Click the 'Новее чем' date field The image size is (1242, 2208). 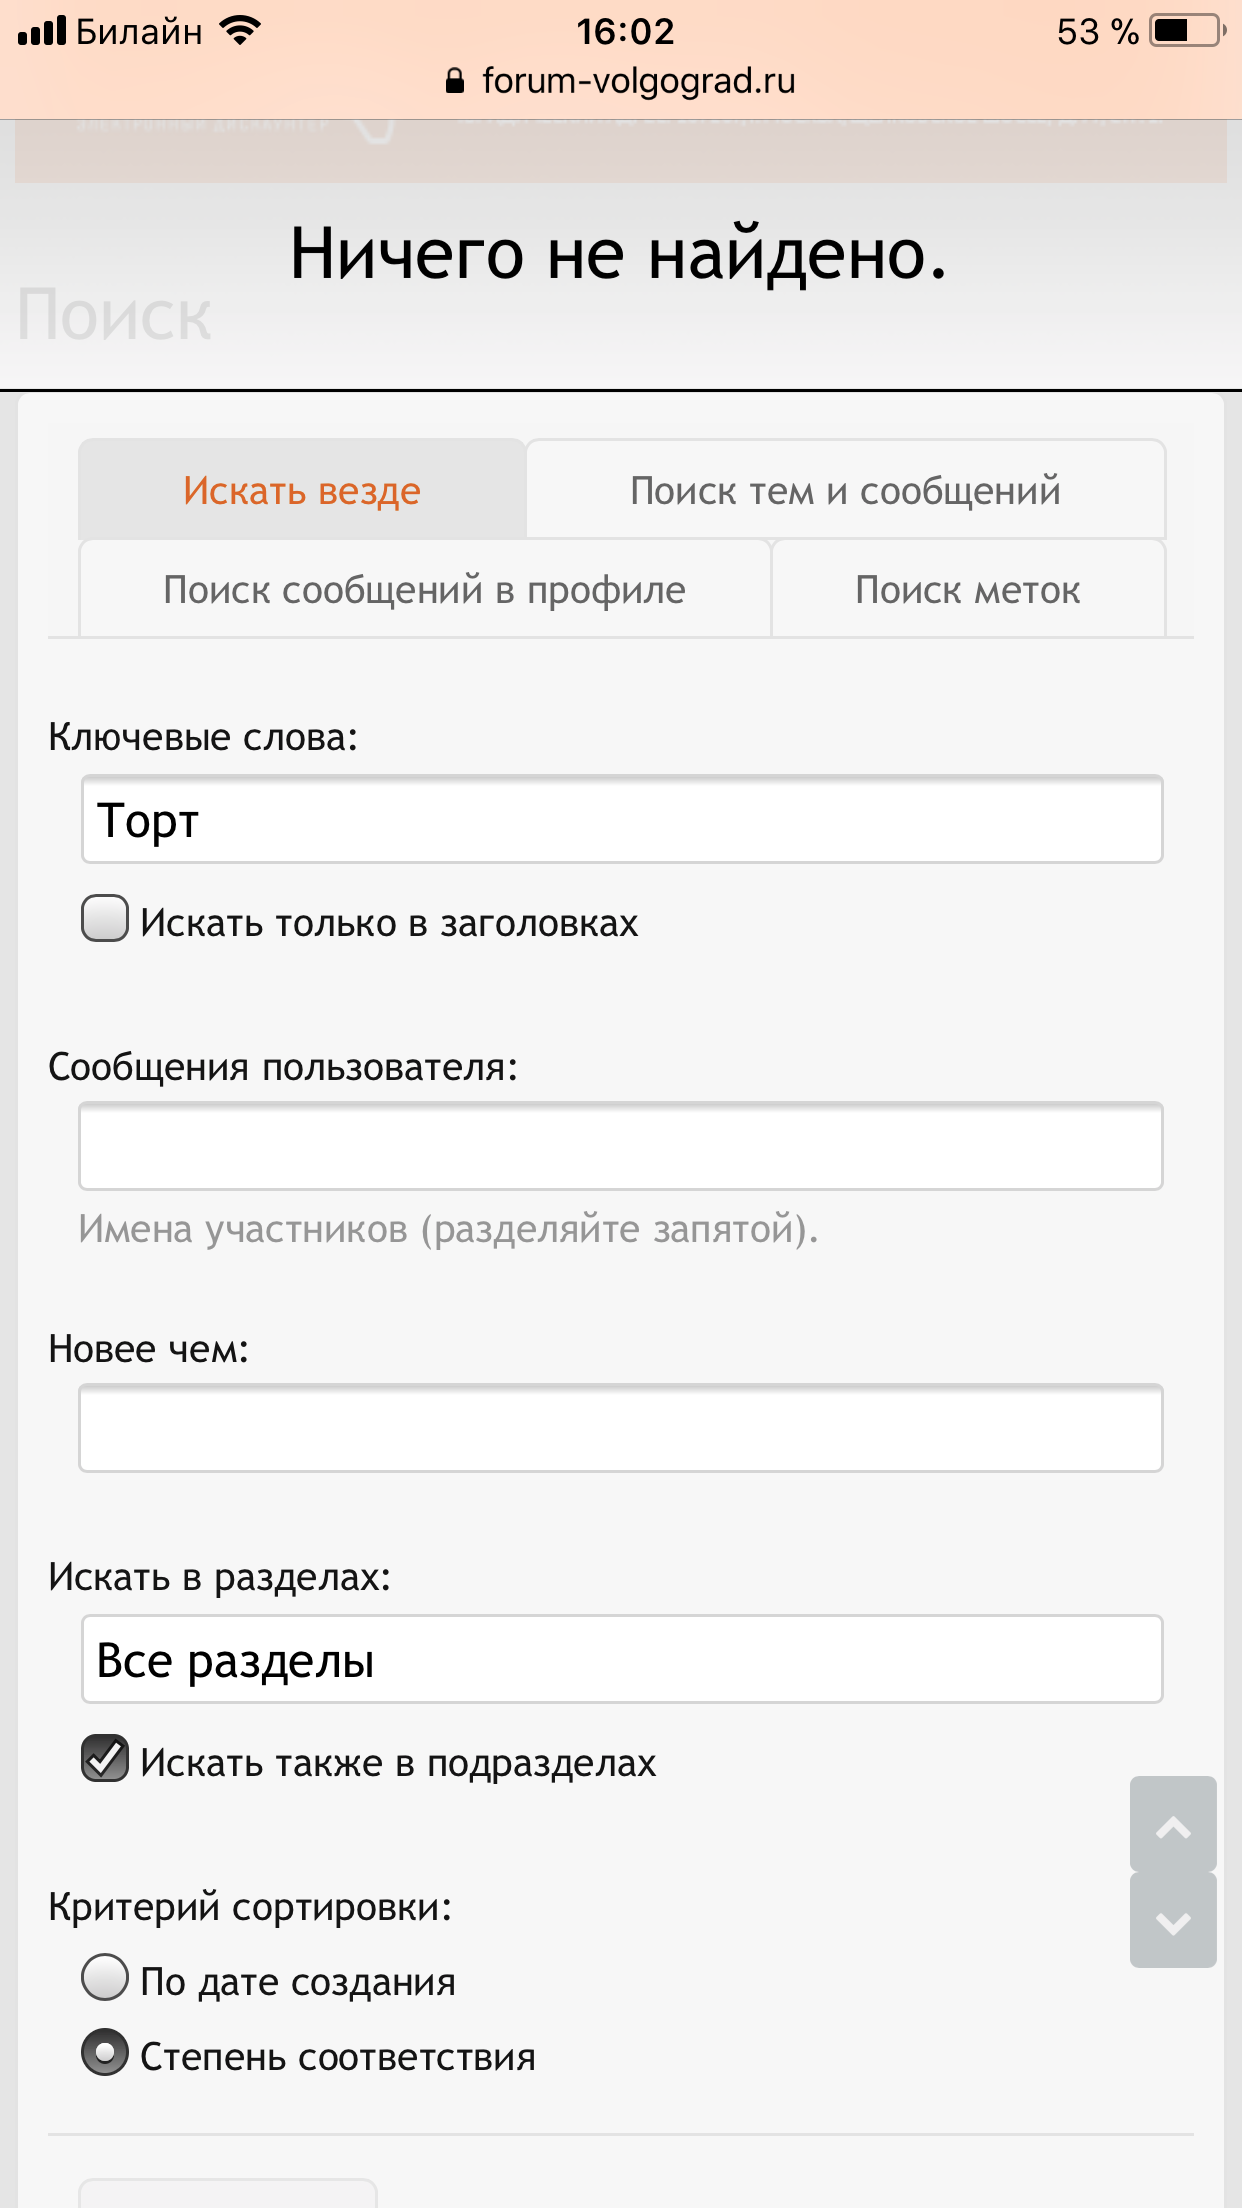tap(621, 1428)
